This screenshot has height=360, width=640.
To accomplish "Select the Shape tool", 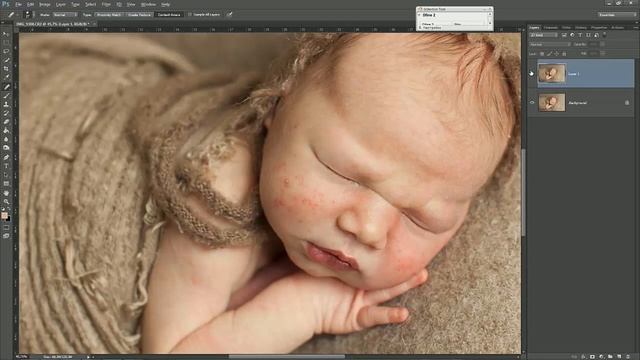I will tap(6, 184).
